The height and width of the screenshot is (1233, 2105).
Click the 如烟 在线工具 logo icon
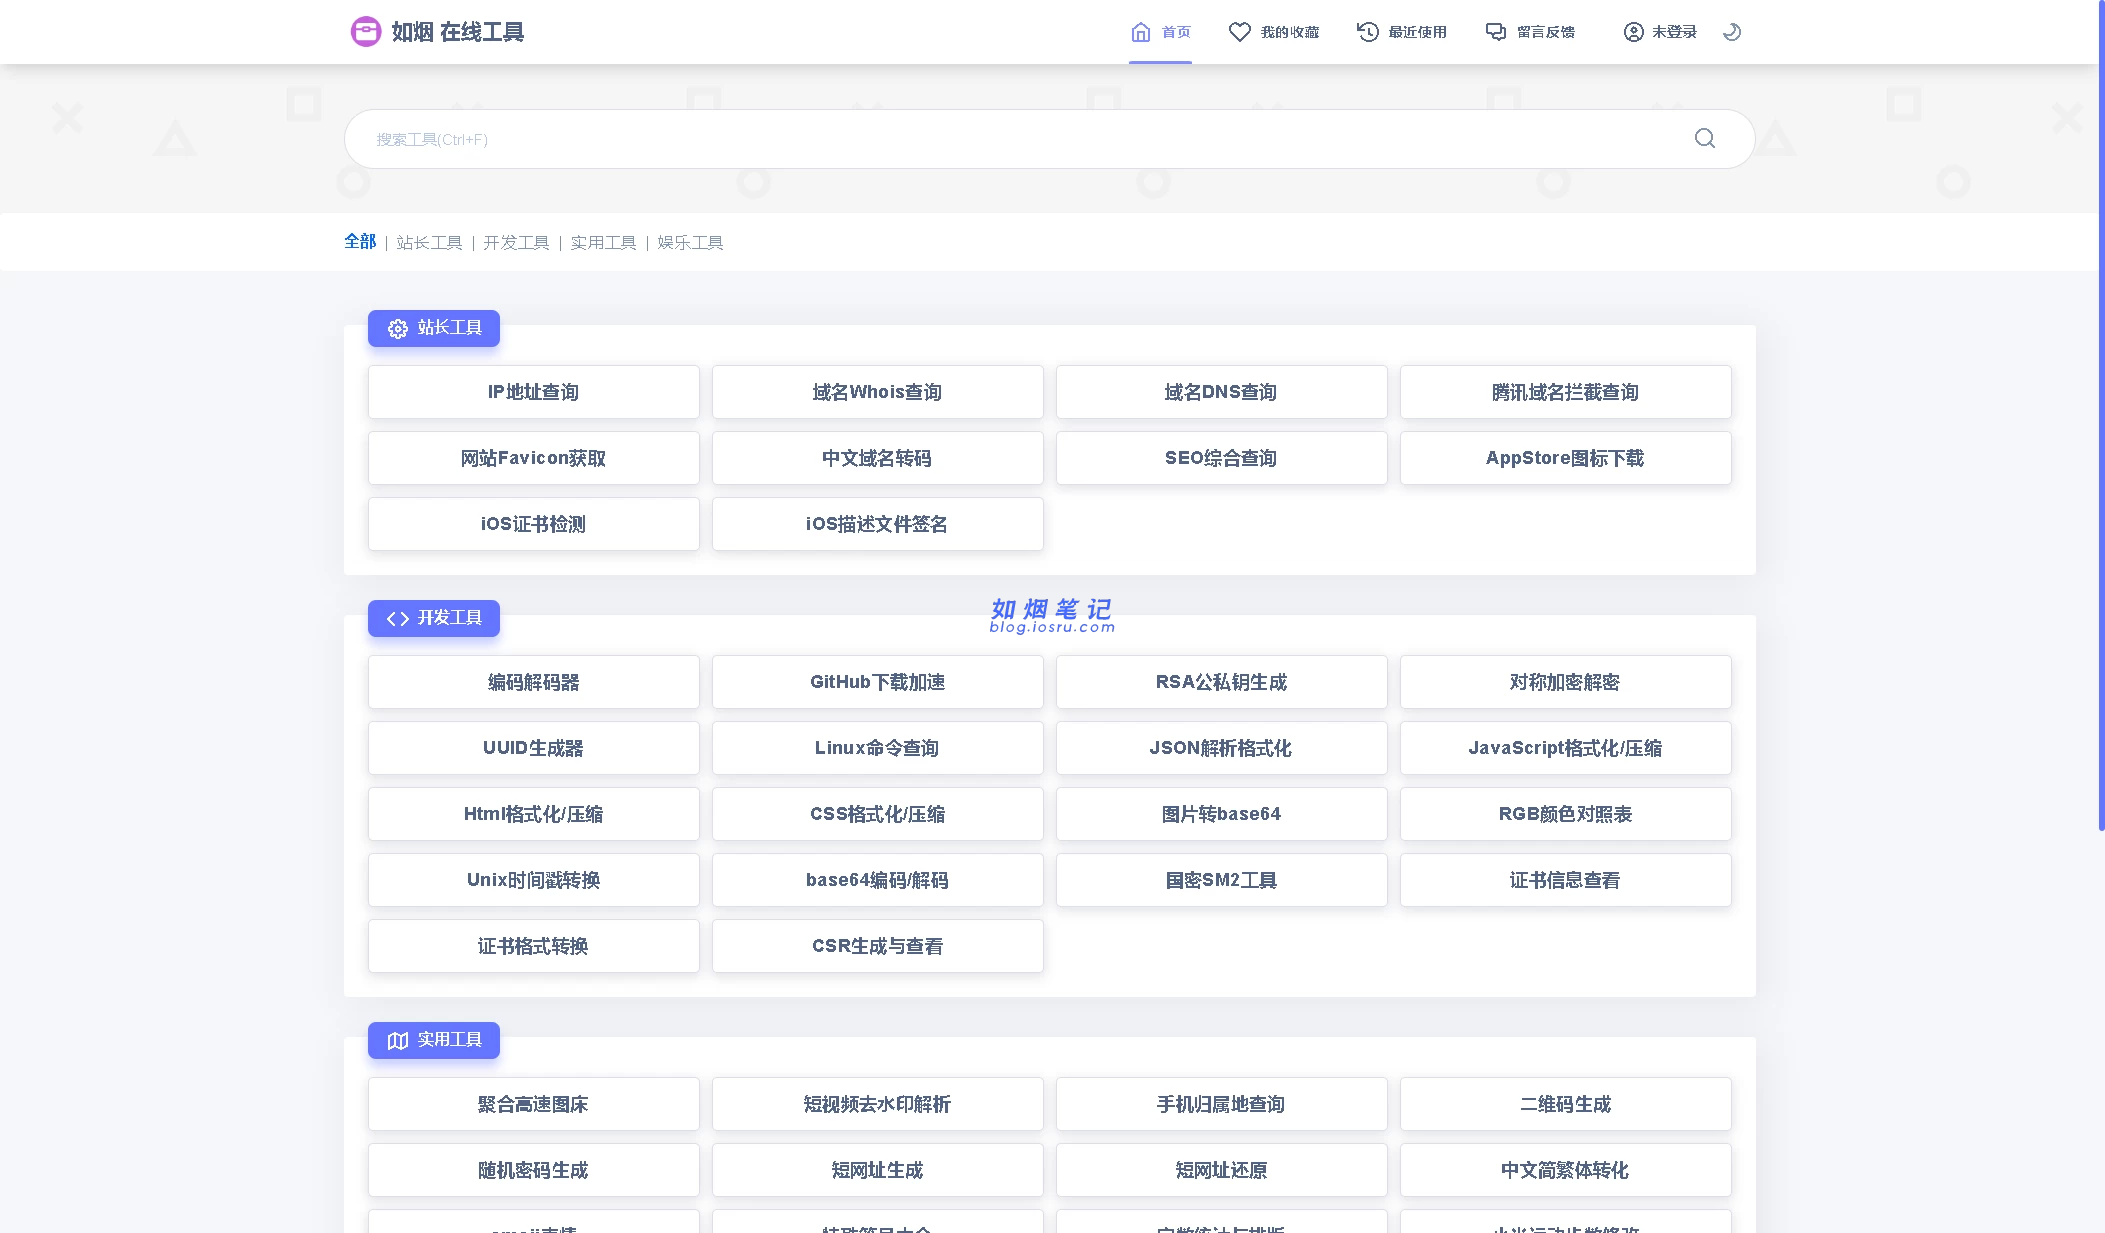pyautogui.click(x=365, y=32)
